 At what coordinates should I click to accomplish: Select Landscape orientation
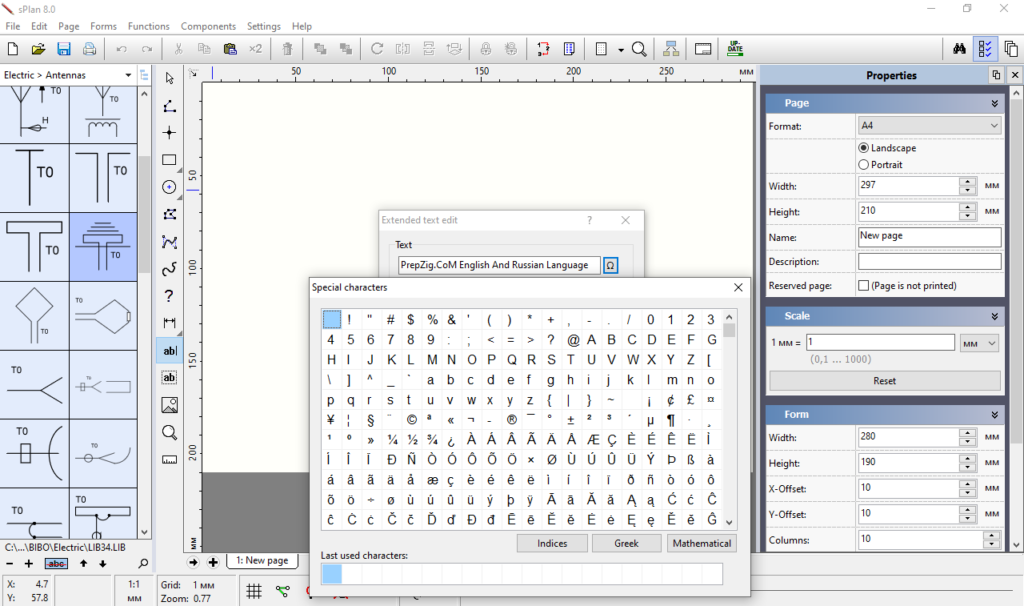tap(864, 148)
